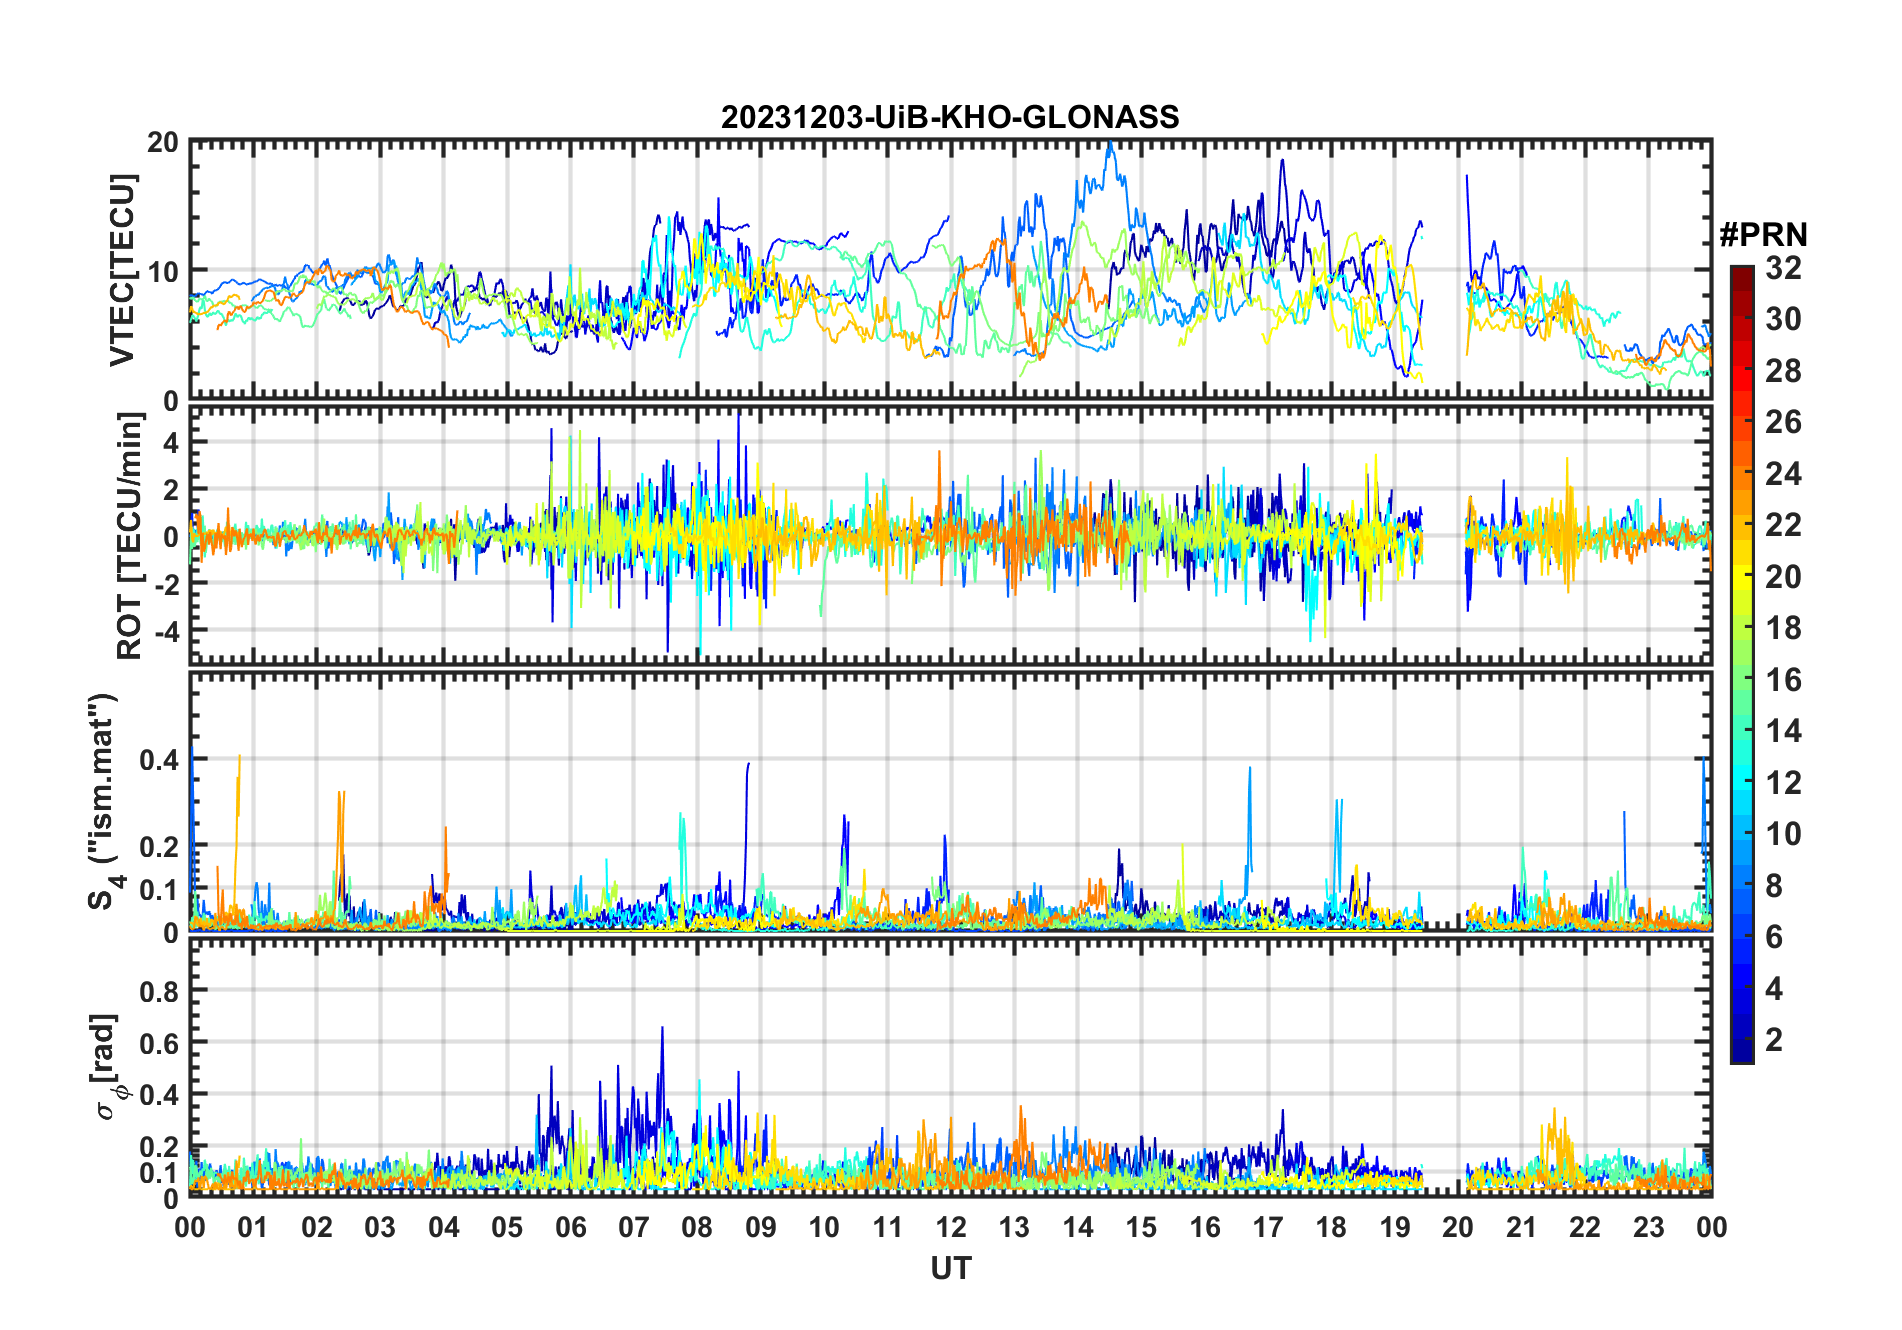The width and height of the screenshot is (1902, 1330).
Task: Select the ROT [TECU/min] y-axis label
Action: click(129, 536)
